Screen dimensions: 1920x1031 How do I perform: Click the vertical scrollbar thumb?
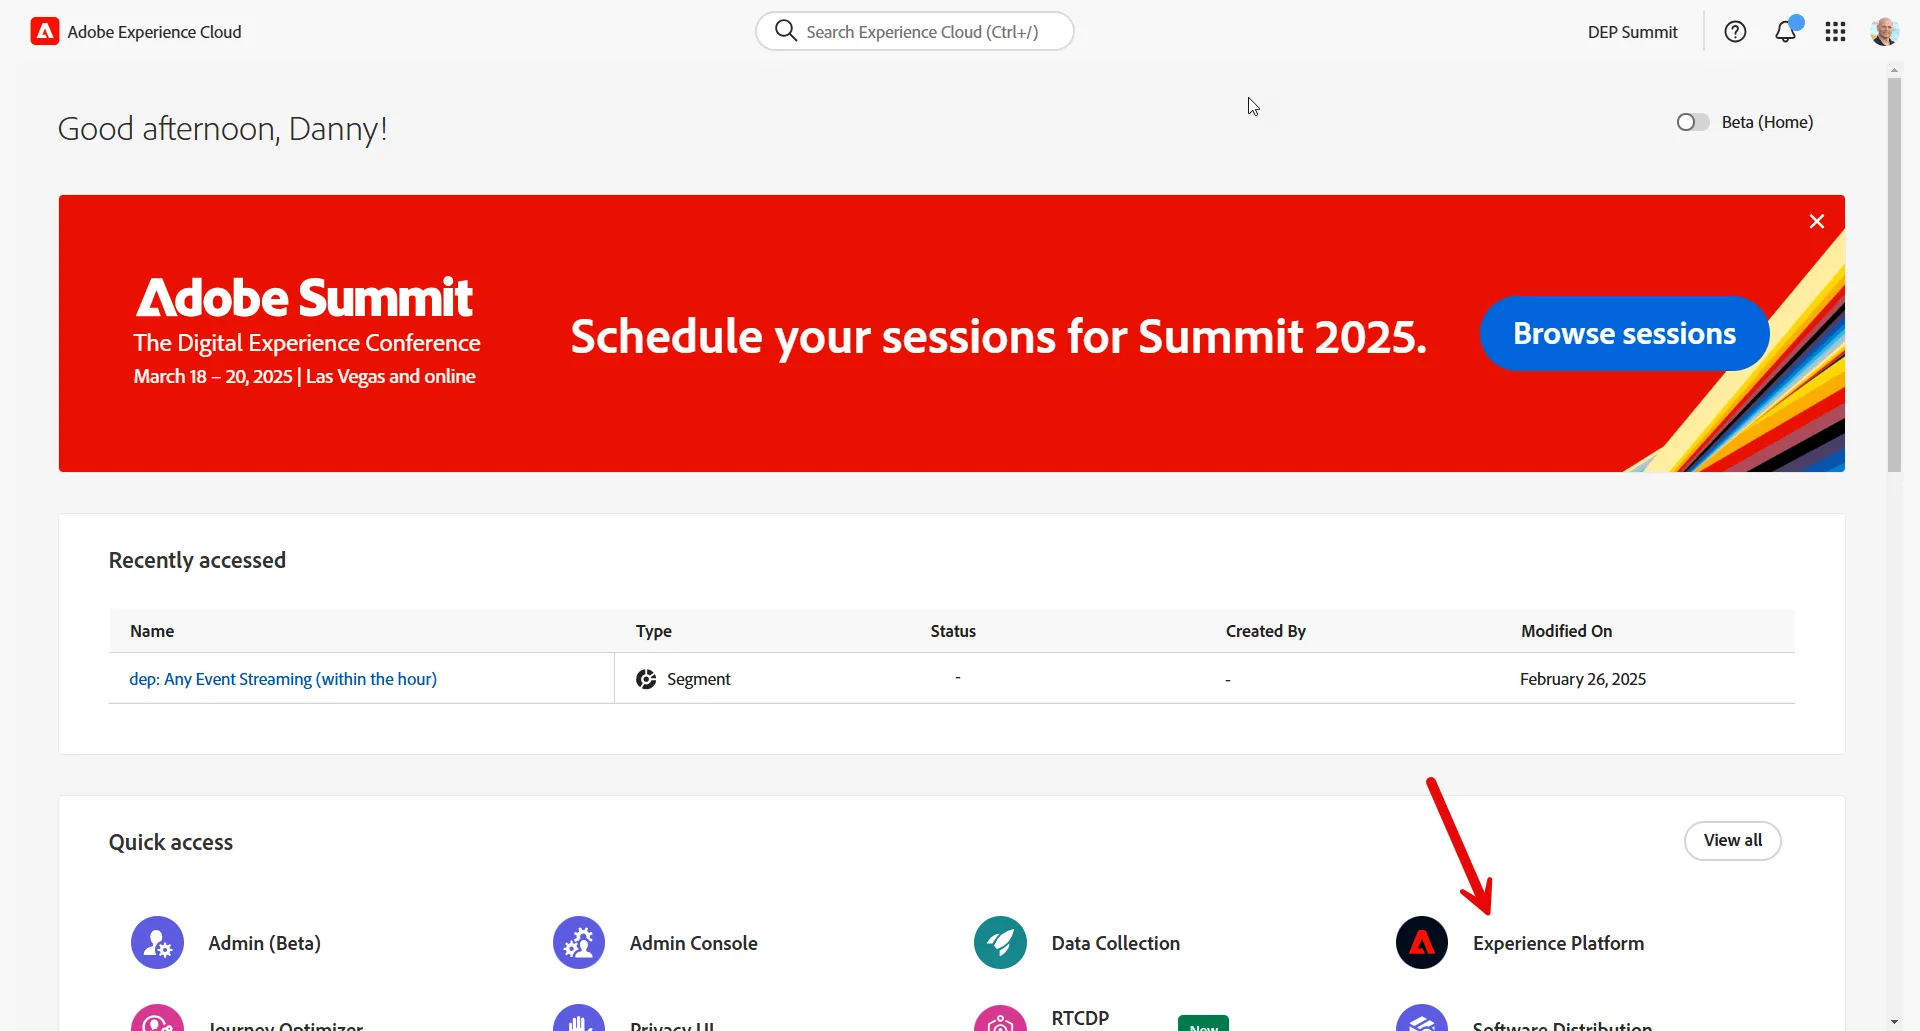pyautogui.click(x=1894, y=275)
